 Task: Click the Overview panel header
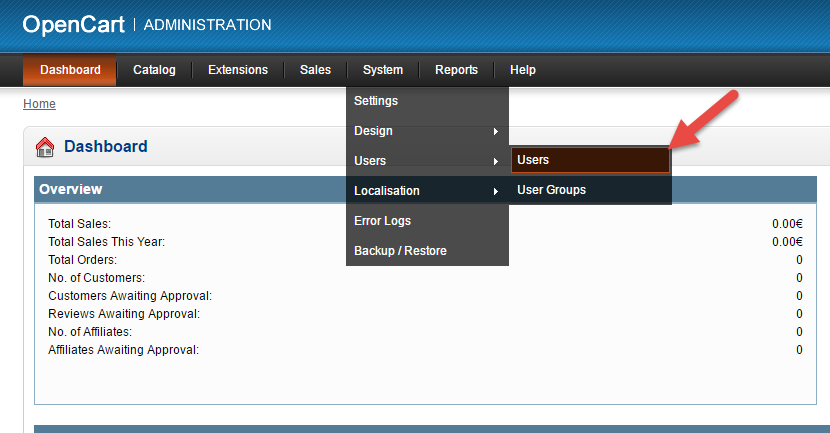coord(425,190)
